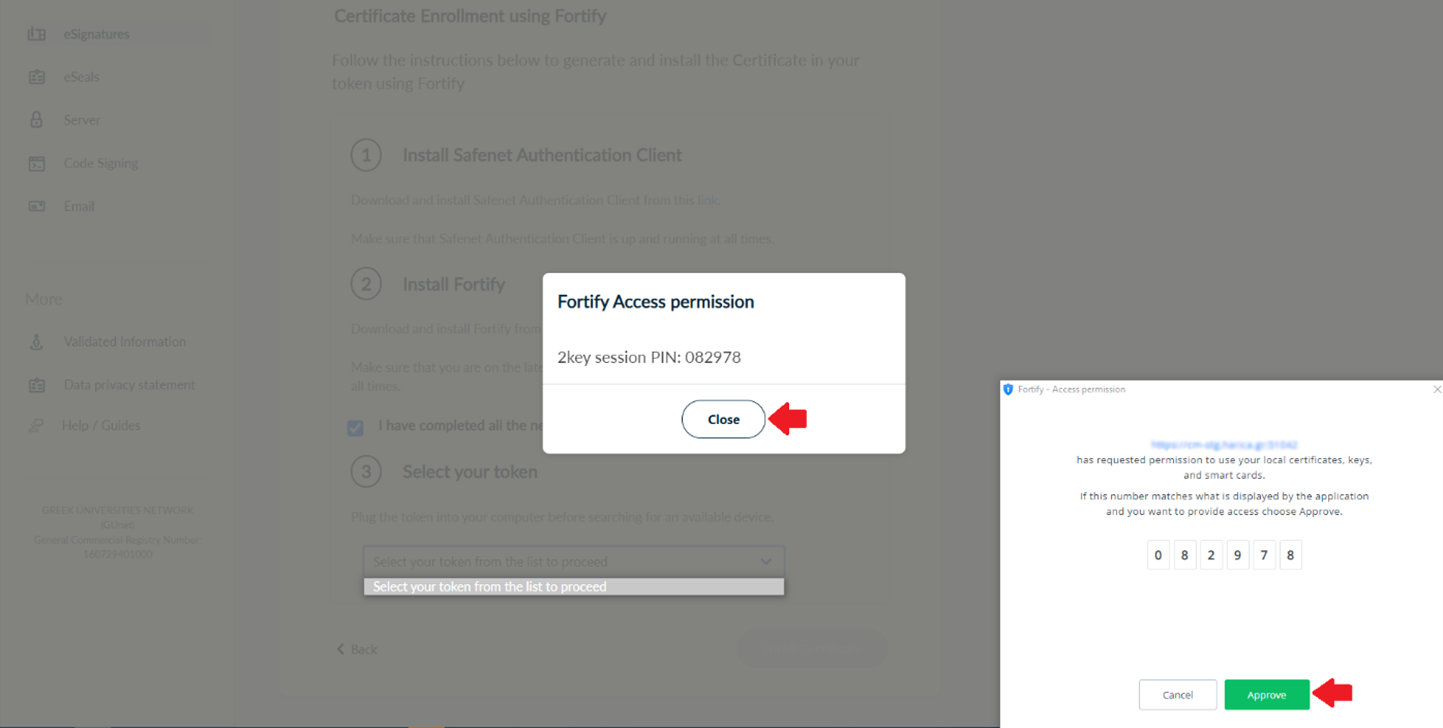Click the Code Signing icon in sidebar

tap(37, 163)
